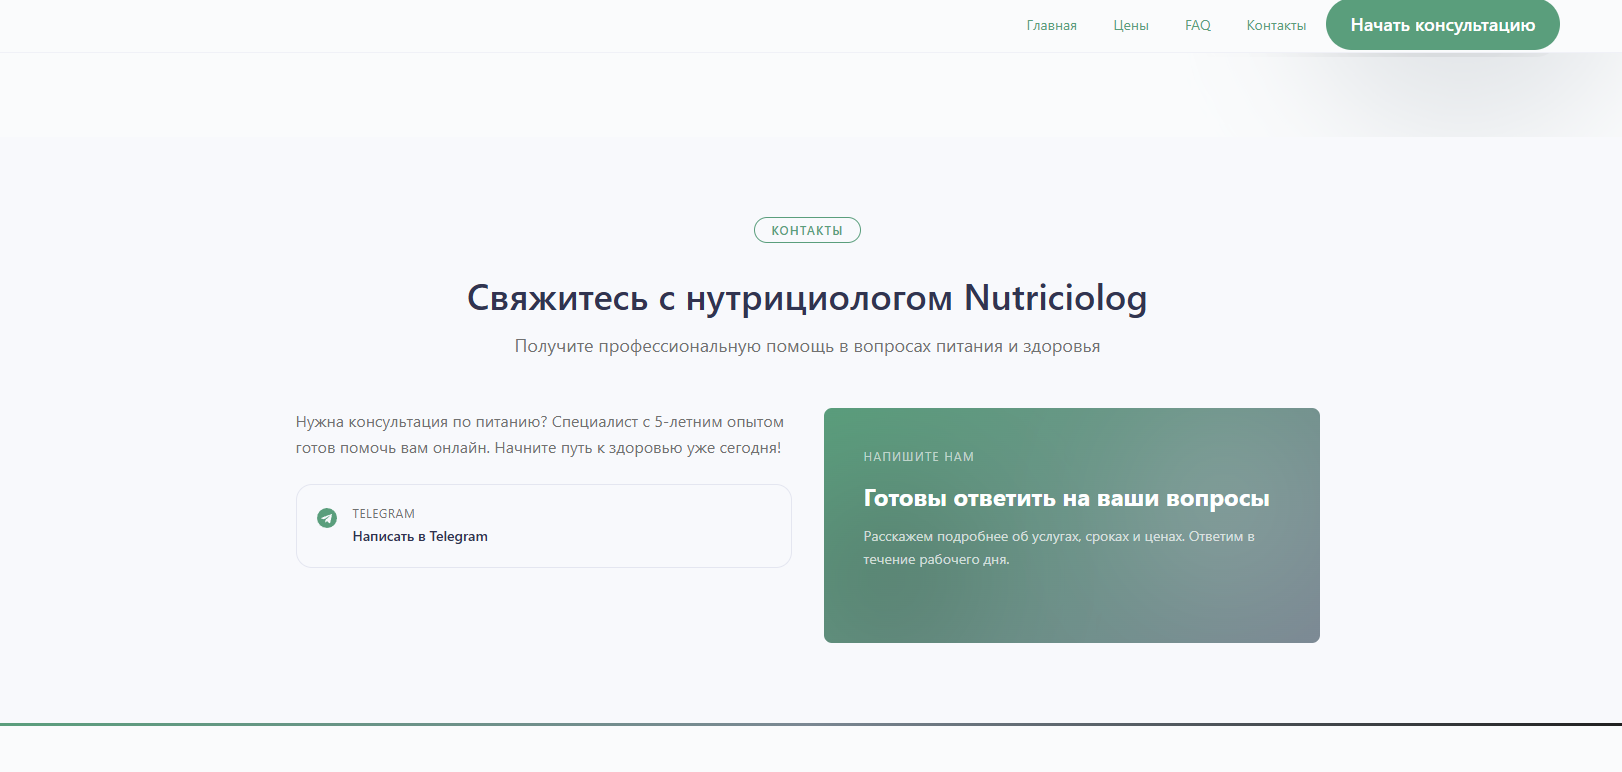Click Готовы ответить на ваши вопросы title
Screen dimensions: 1622x772
[1066, 498]
